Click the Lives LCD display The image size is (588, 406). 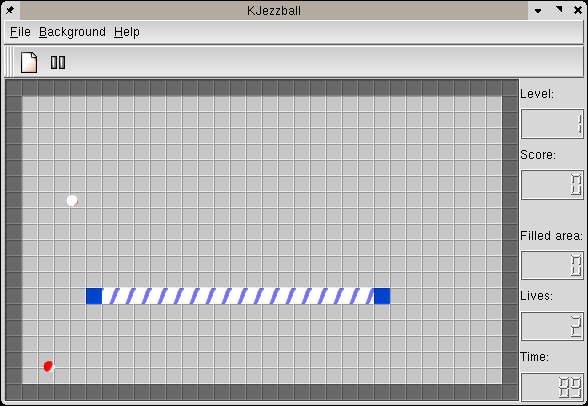(x=552, y=326)
